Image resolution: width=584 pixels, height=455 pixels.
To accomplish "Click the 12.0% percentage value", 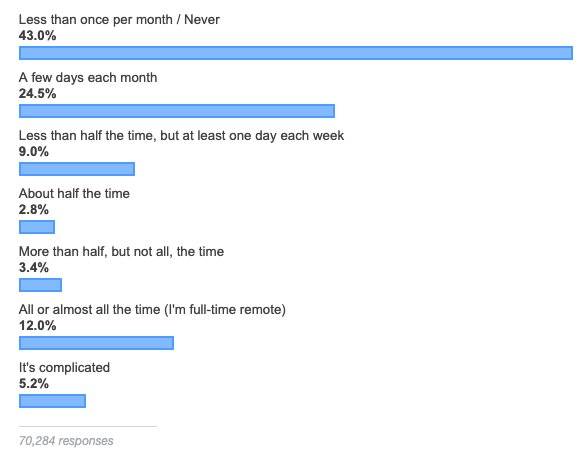I will (37, 326).
